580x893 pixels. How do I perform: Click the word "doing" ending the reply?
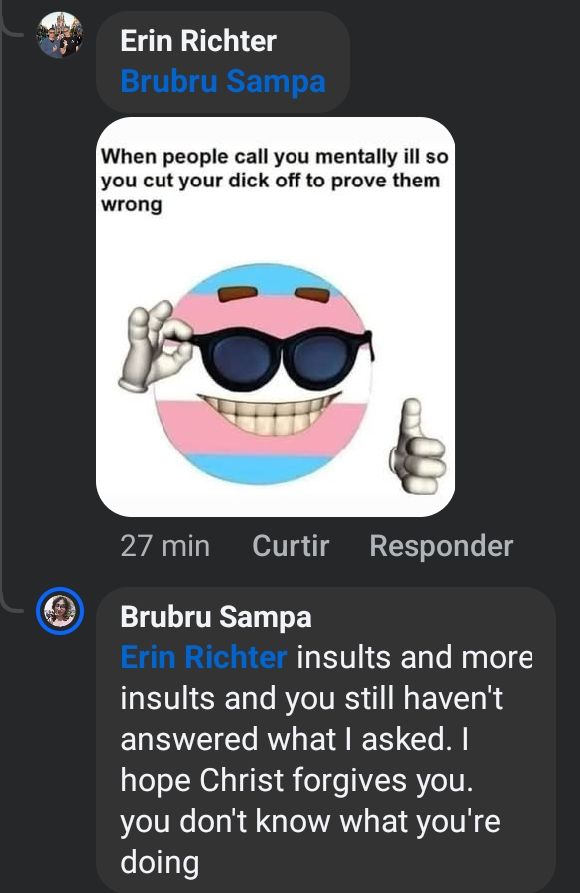[160, 862]
